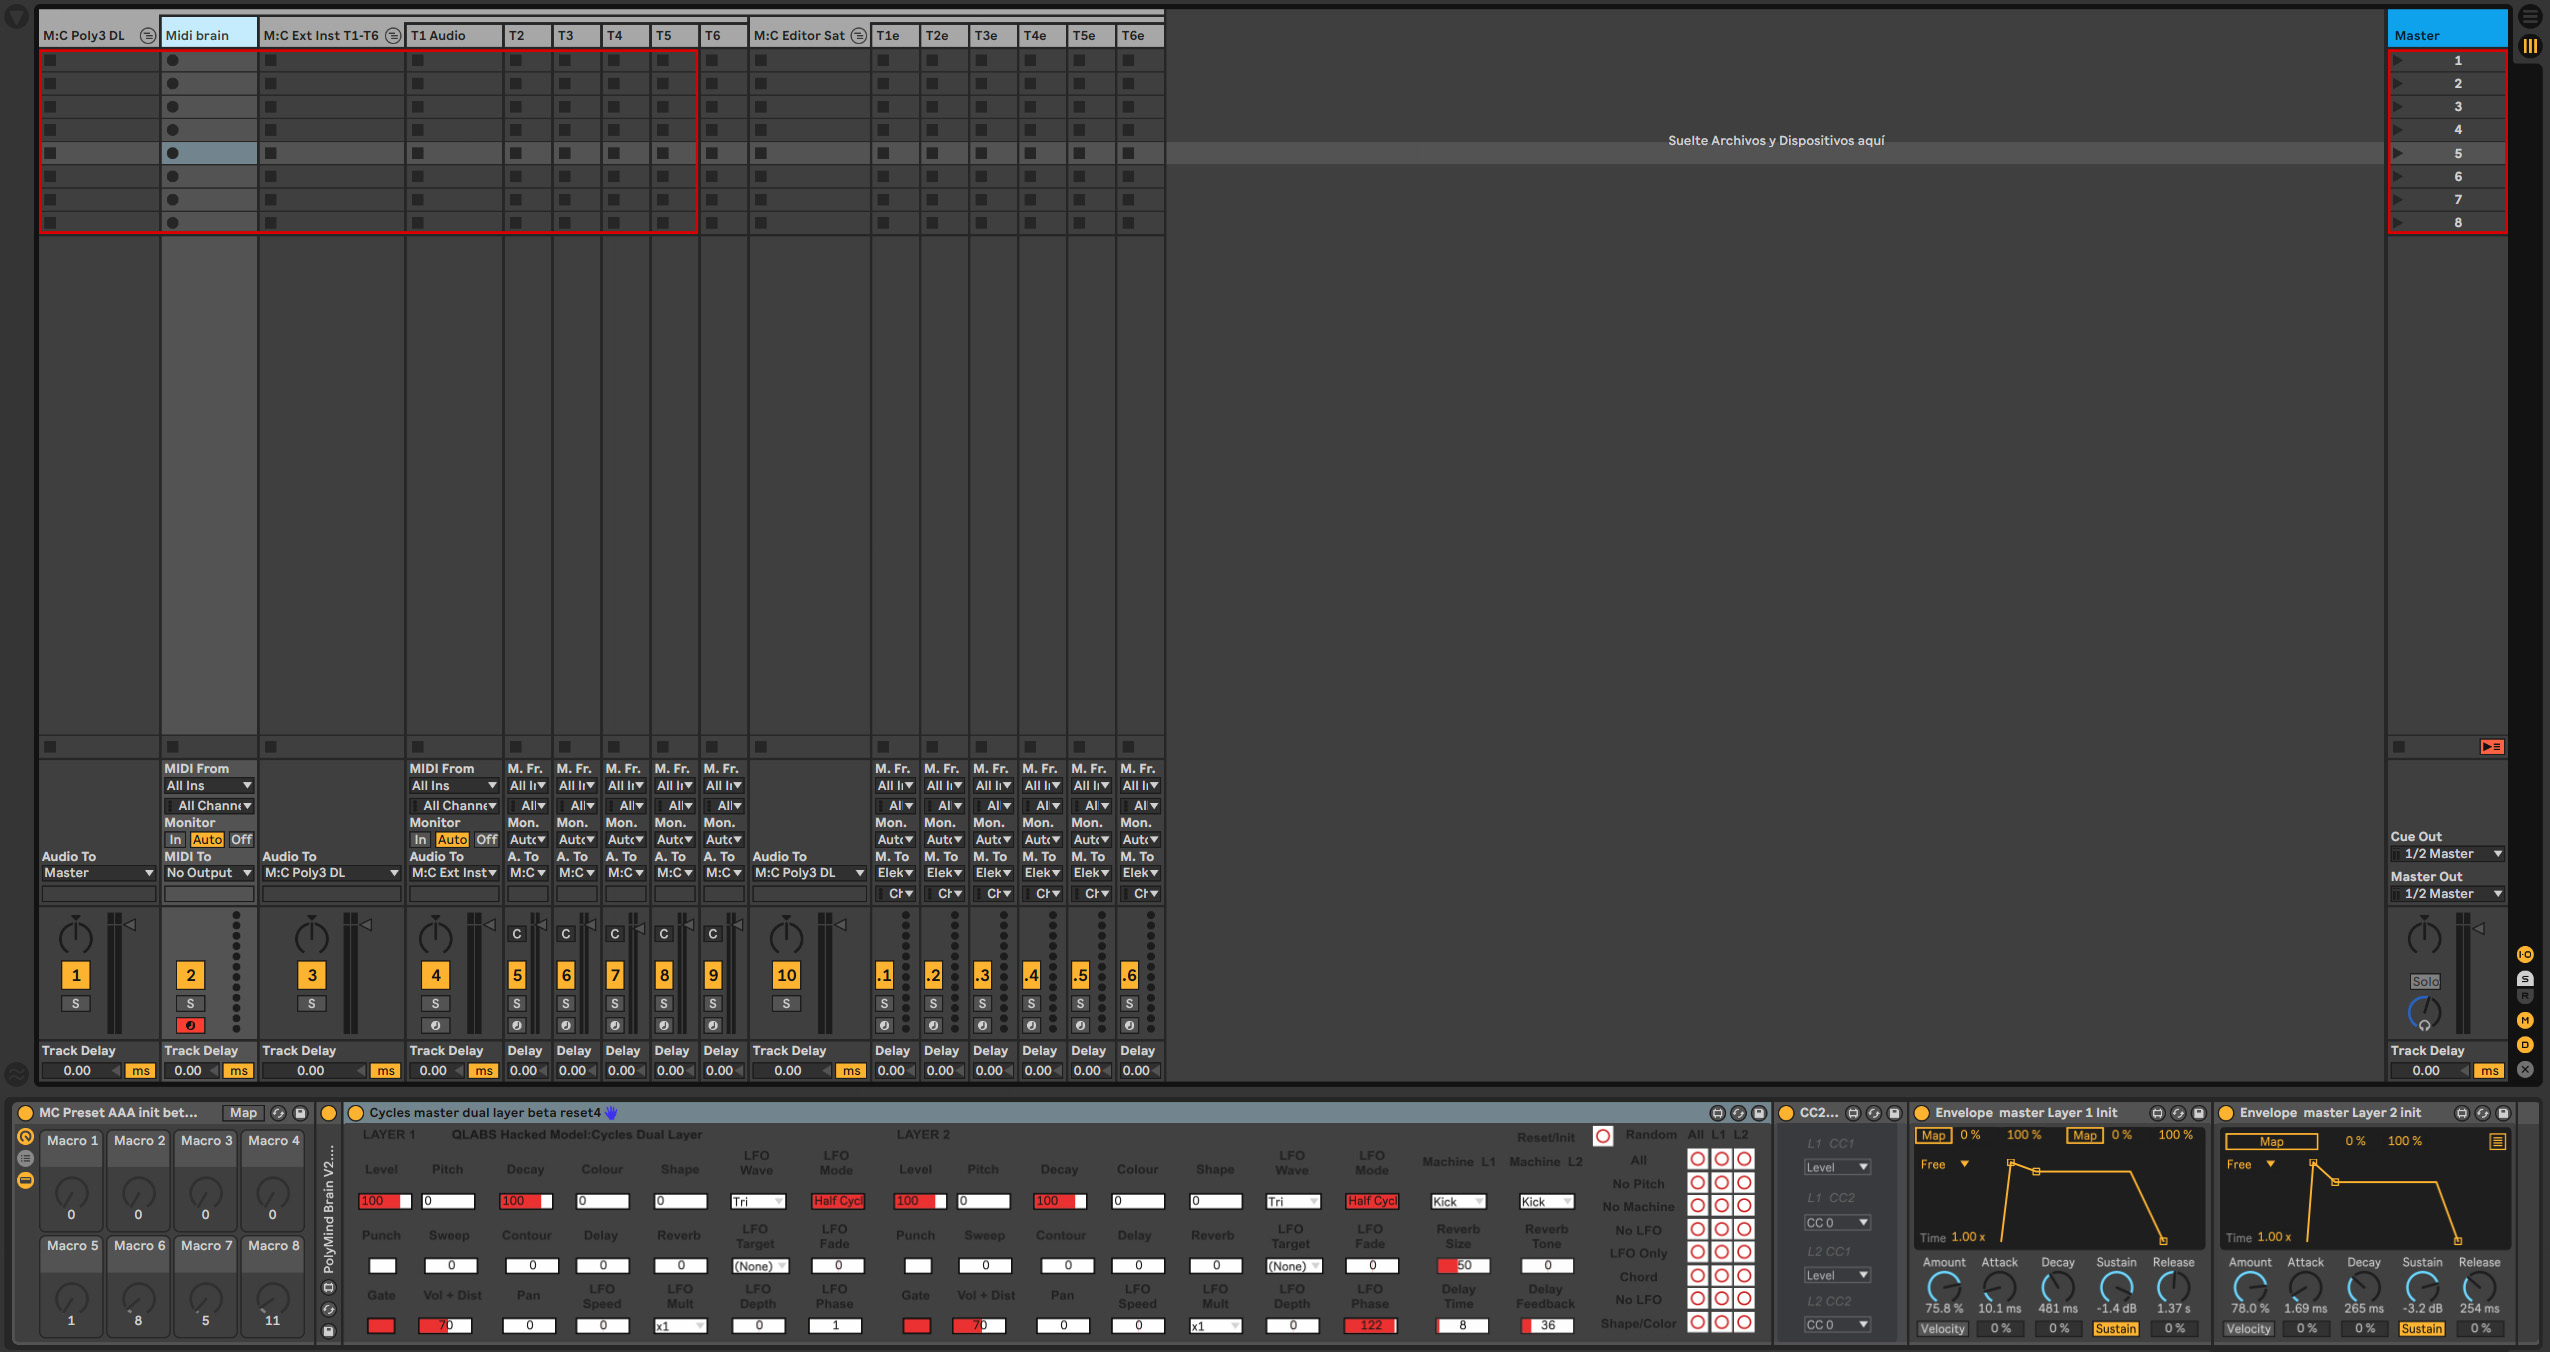Click Master track Solo cue button
The height and width of the screenshot is (1352, 2550).
(2424, 982)
